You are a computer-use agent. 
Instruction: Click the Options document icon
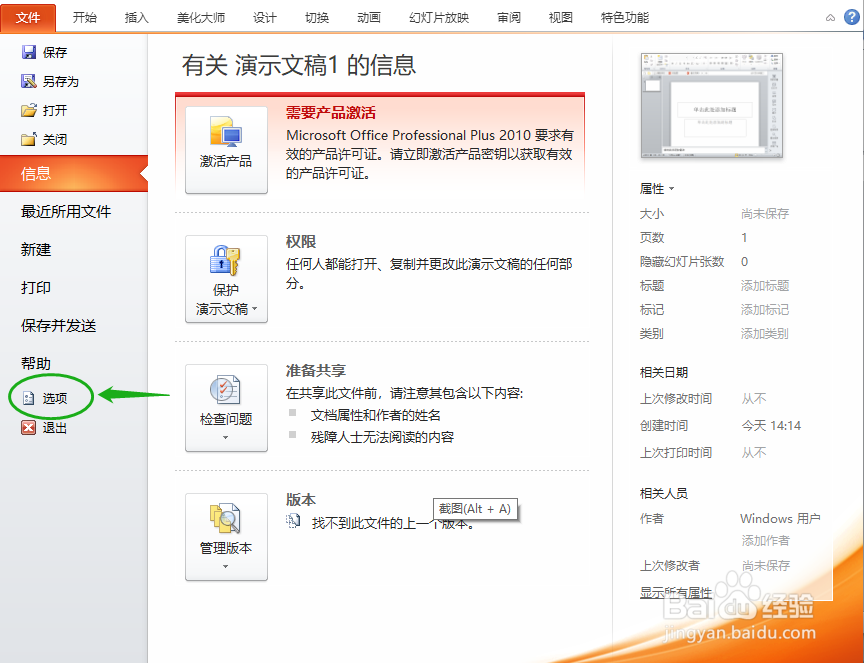click(29, 398)
